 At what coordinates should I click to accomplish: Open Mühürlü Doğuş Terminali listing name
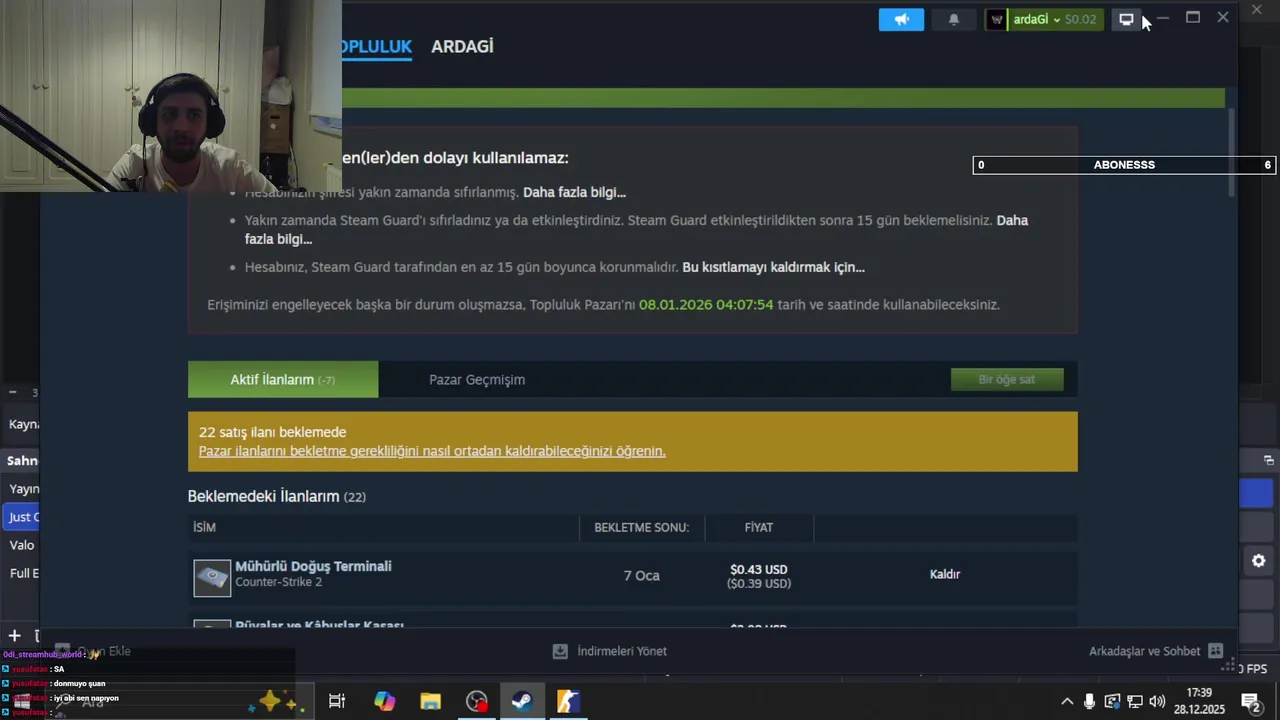[313, 566]
